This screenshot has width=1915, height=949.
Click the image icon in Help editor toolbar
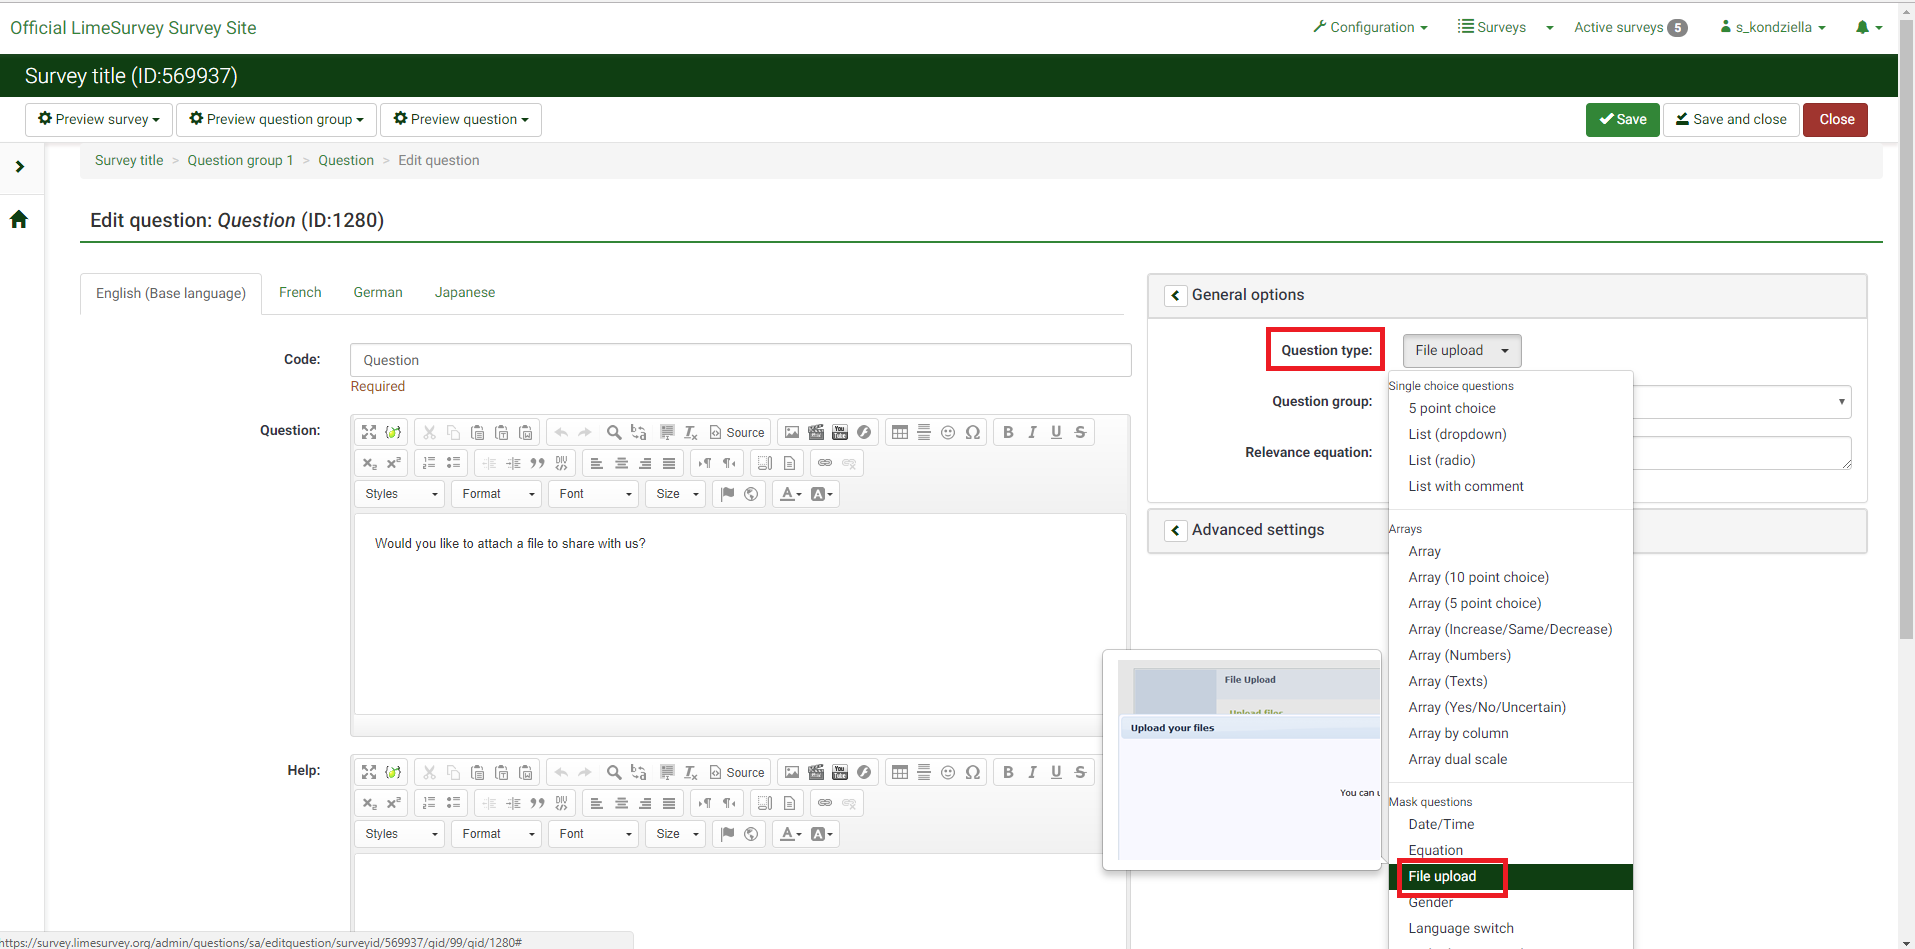(x=792, y=772)
